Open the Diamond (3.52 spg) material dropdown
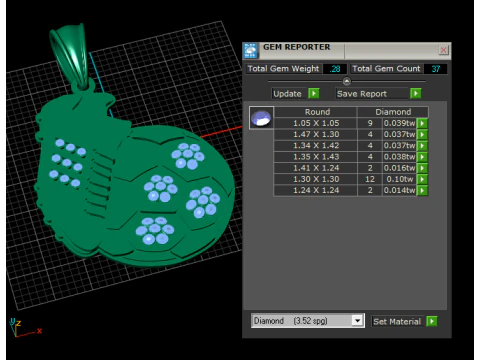Viewport: 480px width, 360px height. [x=357, y=321]
